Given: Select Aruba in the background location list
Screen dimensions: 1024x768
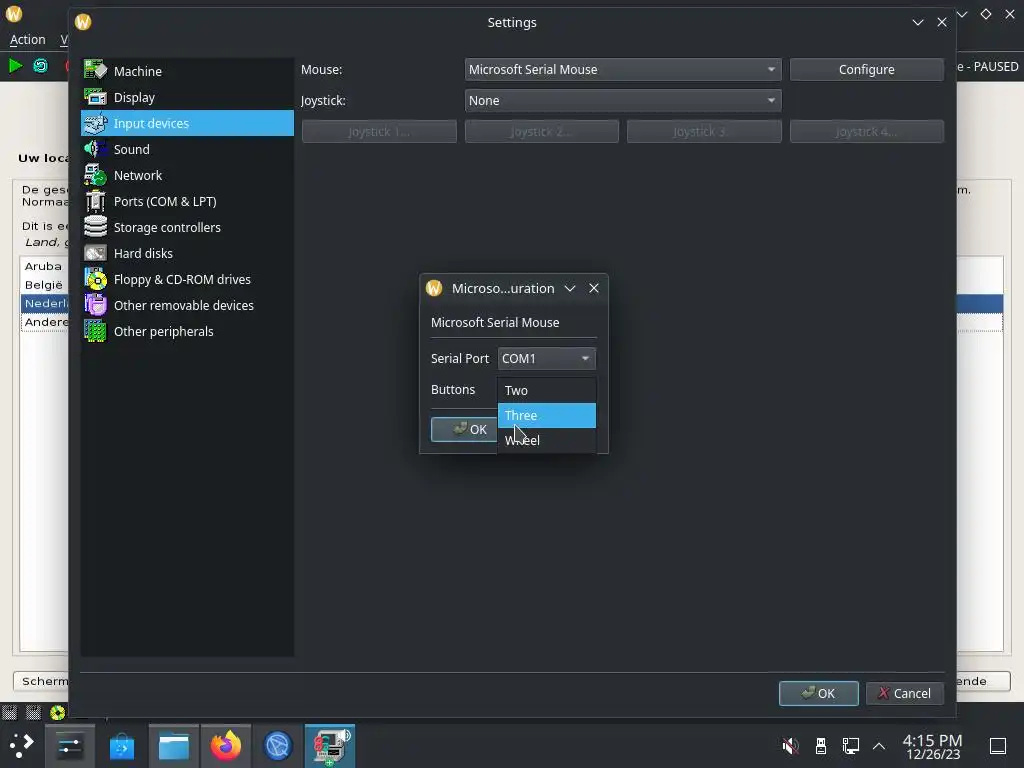Looking at the screenshot, I should pyautogui.click(x=43, y=266).
